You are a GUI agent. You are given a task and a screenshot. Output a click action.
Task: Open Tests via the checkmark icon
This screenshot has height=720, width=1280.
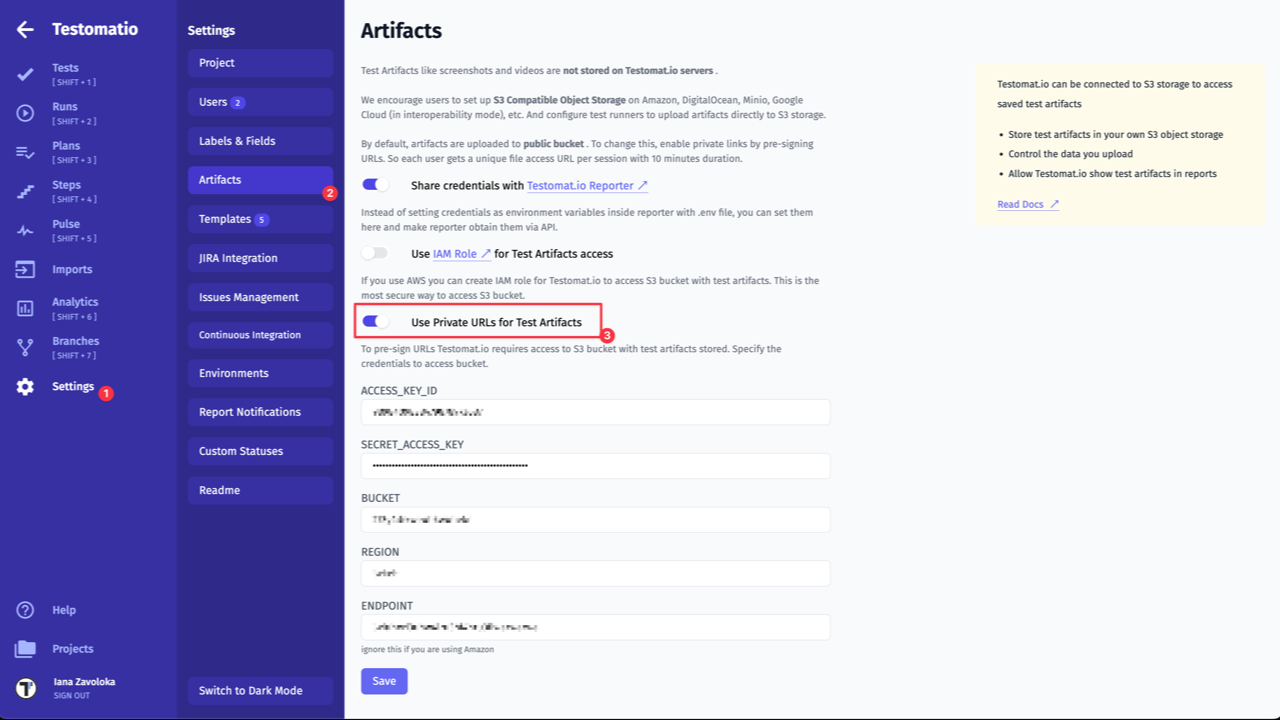pyautogui.click(x=25, y=74)
